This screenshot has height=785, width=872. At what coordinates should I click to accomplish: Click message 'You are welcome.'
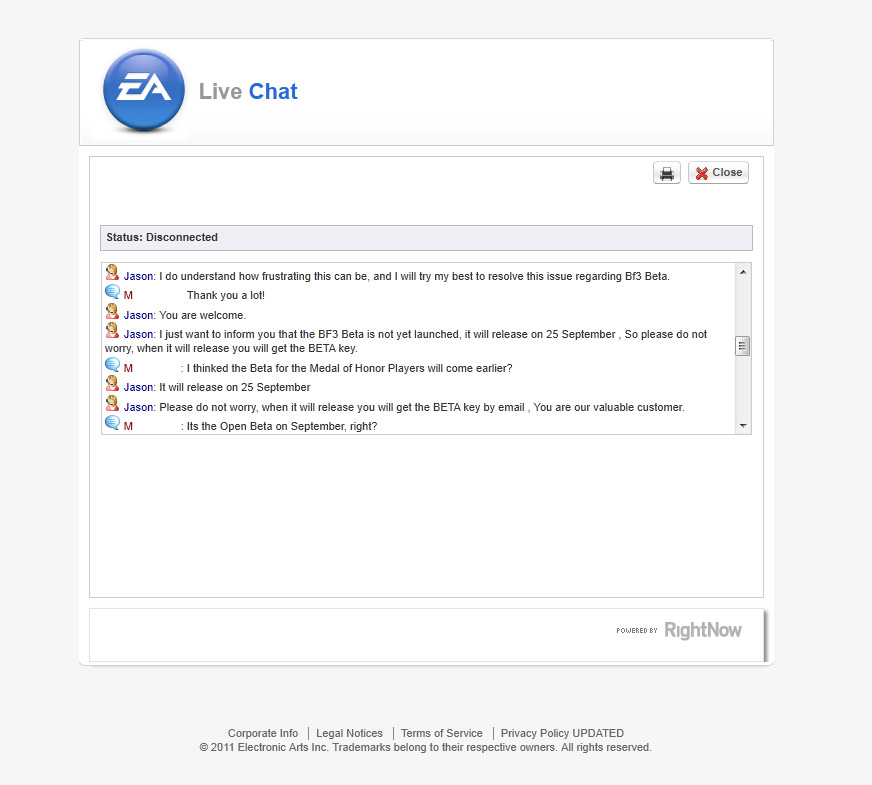(x=202, y=315)
